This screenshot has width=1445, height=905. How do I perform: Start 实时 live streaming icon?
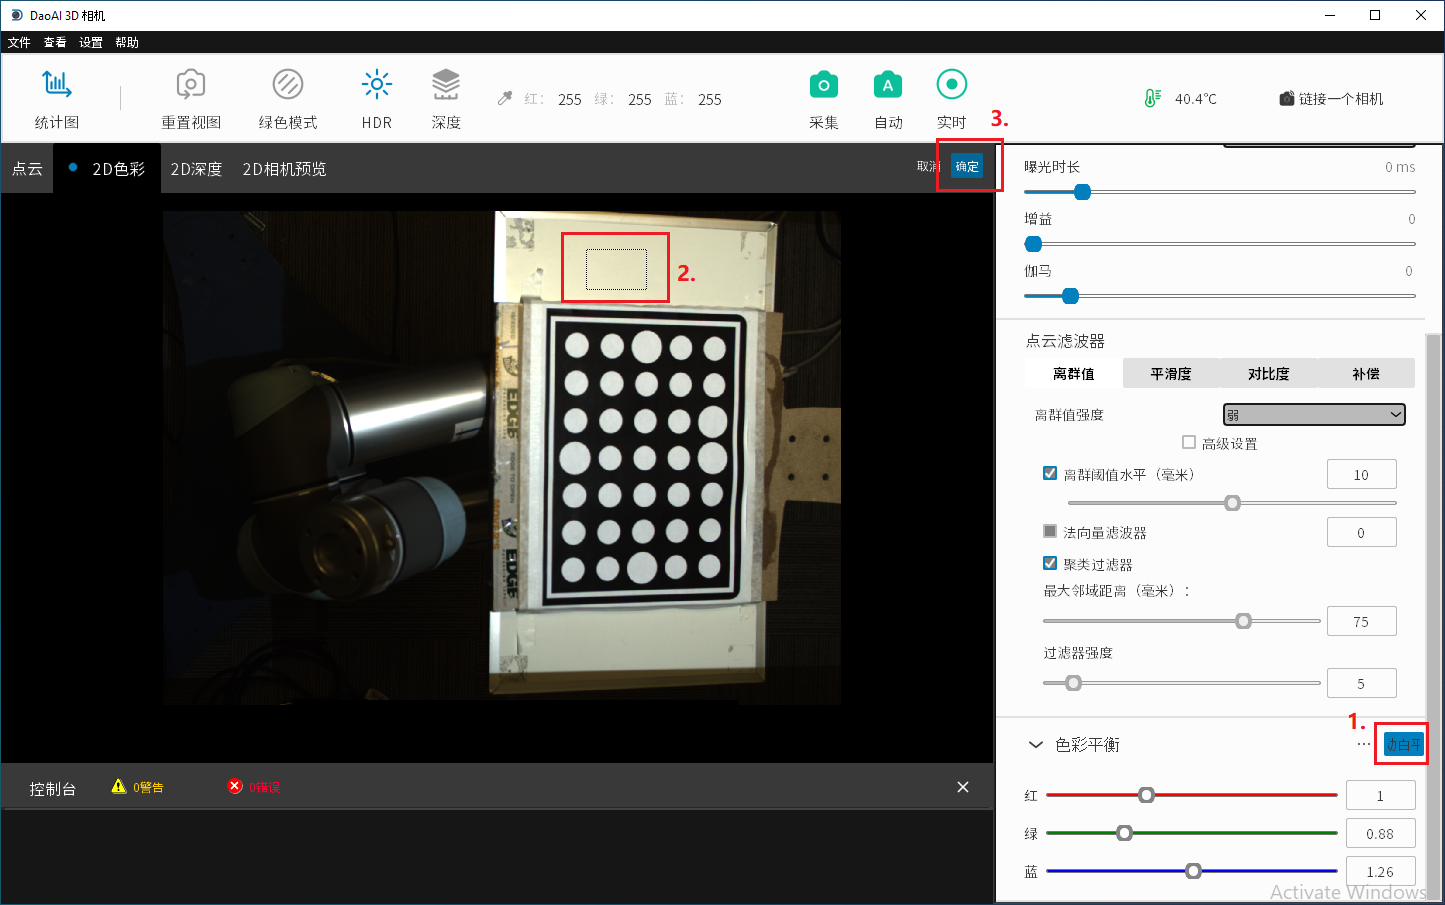pyautogui.click(x=952, y=85)
